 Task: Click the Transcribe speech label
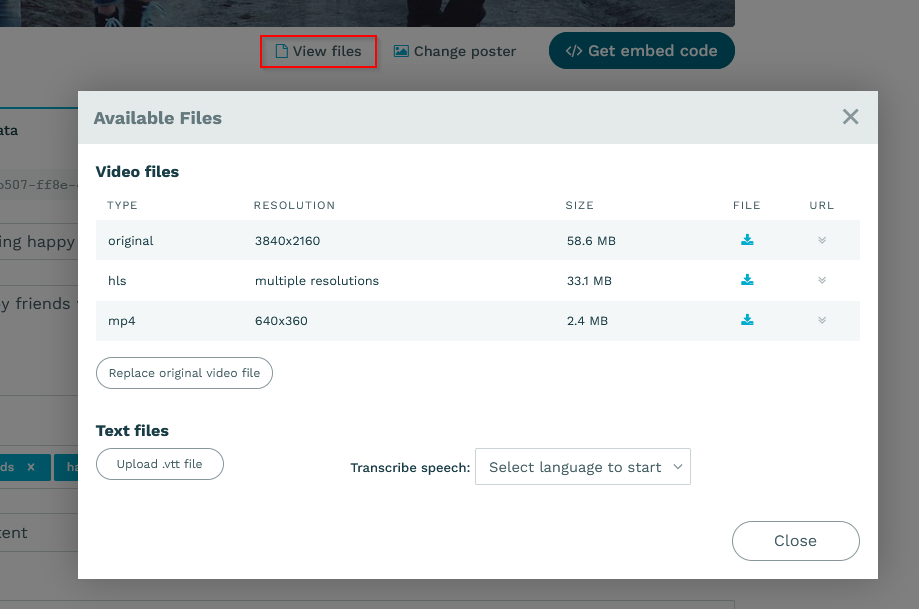pos(410,468)
